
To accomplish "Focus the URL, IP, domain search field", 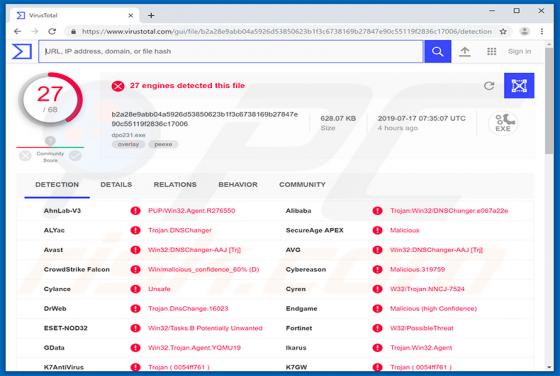I will coord(231,51).
